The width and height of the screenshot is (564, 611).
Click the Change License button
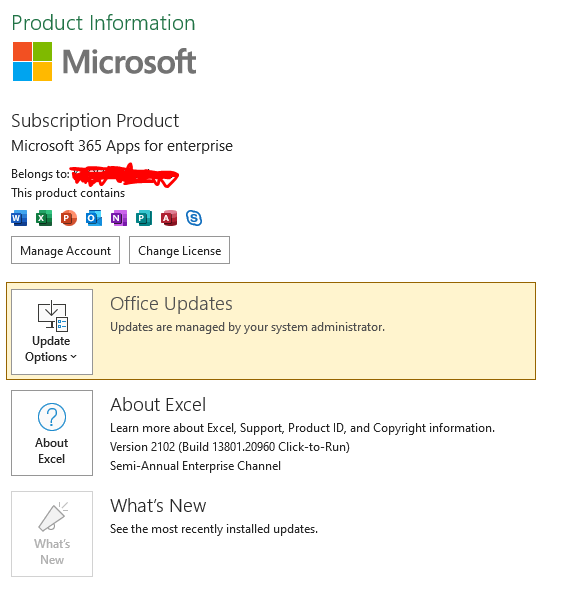179,250
